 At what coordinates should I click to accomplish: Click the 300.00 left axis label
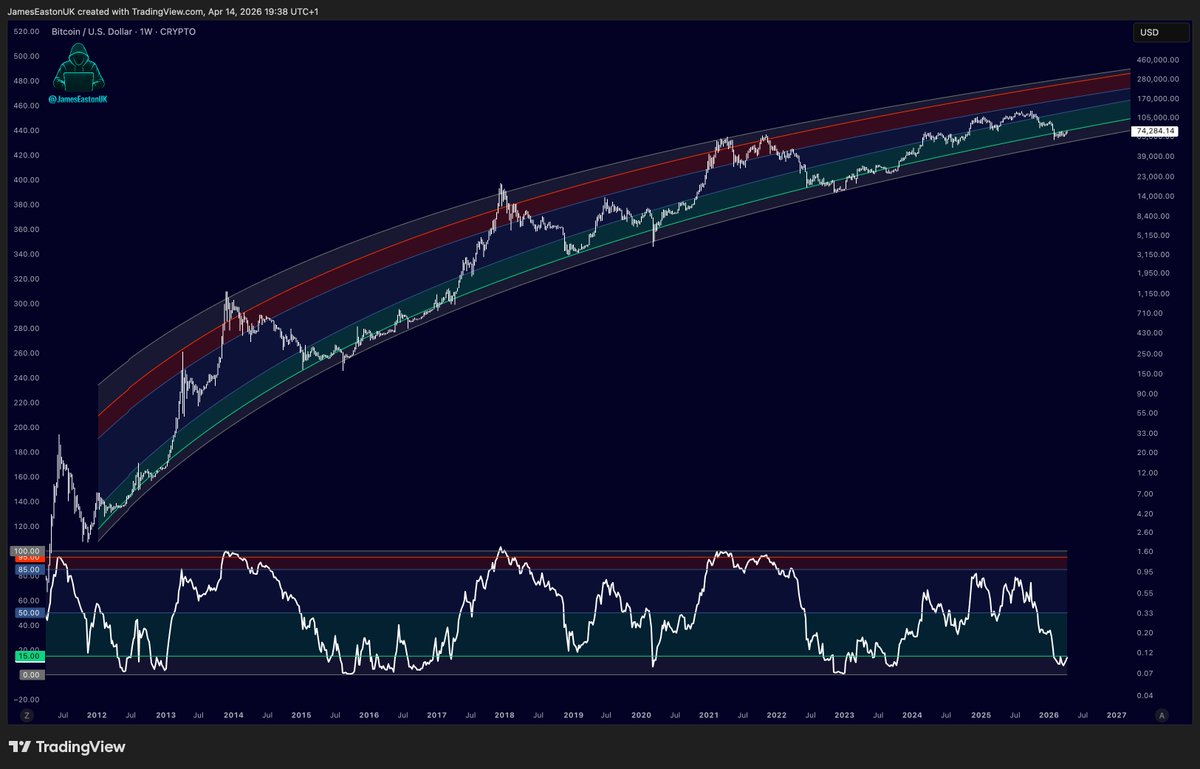tap(27, 304)
